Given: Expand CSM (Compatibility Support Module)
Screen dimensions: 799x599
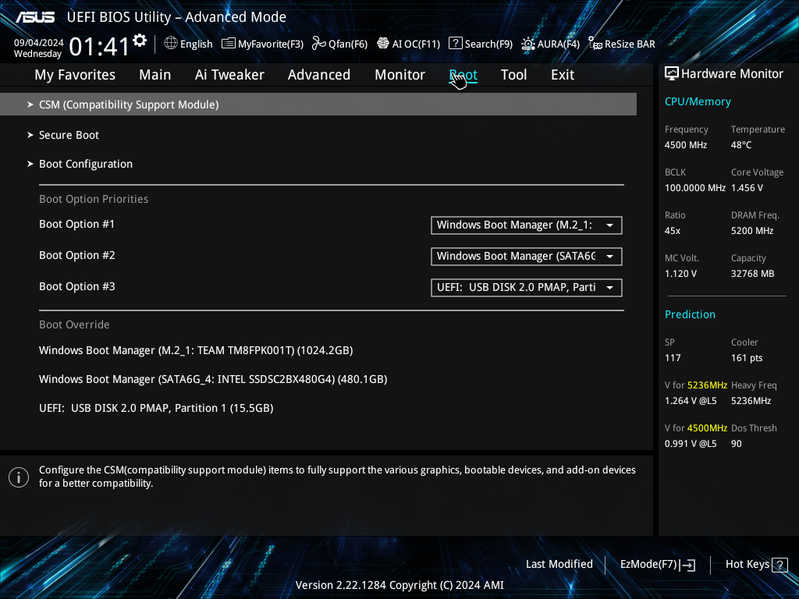Looking at the screenshot, I should coord(318,104).
